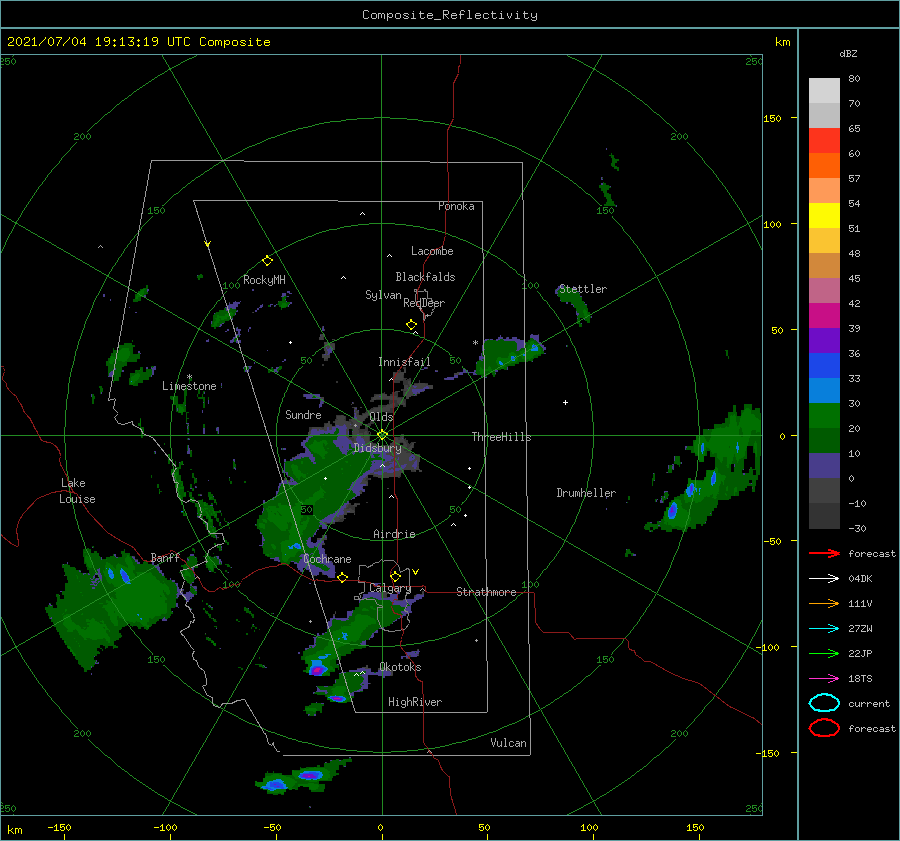This screenshot has width=900, height=841.
Task: Click the 'current' legend text
Action: [x=869, y=703]
